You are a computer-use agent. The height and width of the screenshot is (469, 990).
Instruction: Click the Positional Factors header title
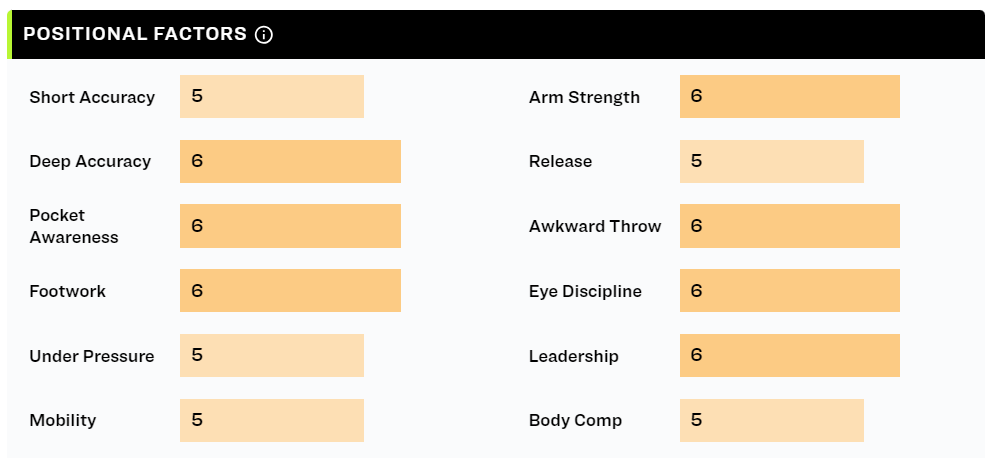pos(135,34)
